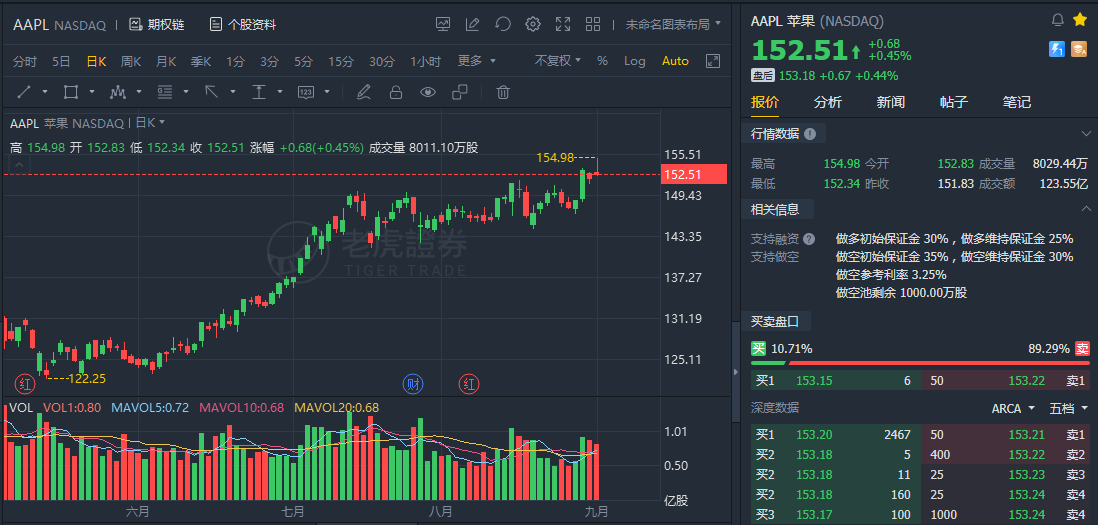
Task: Enter fullscreen chart mode
Action: 563,24
